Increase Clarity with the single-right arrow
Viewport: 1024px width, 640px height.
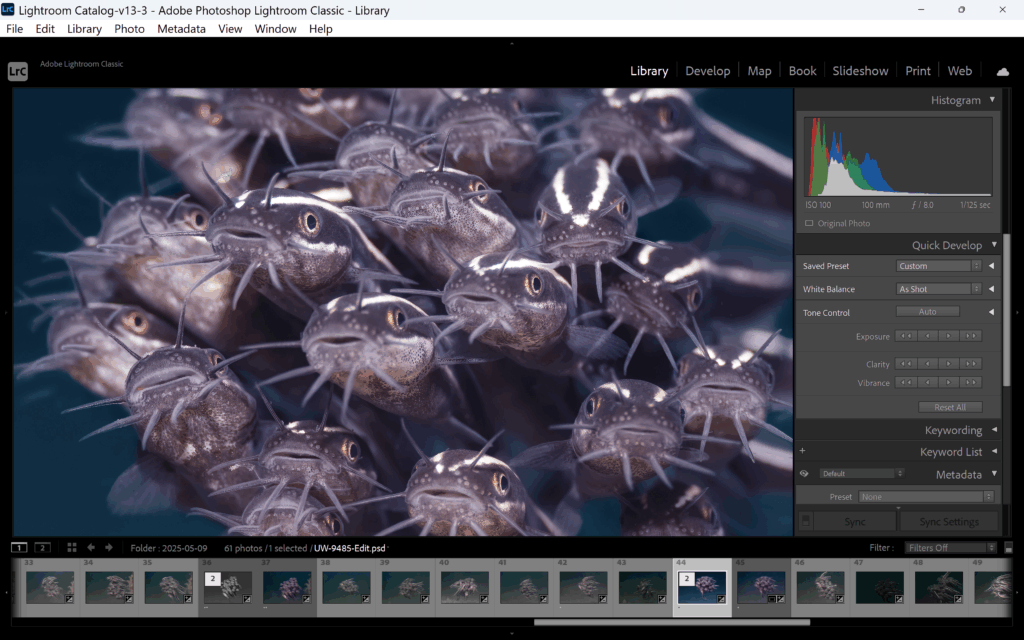coord(949,364)
